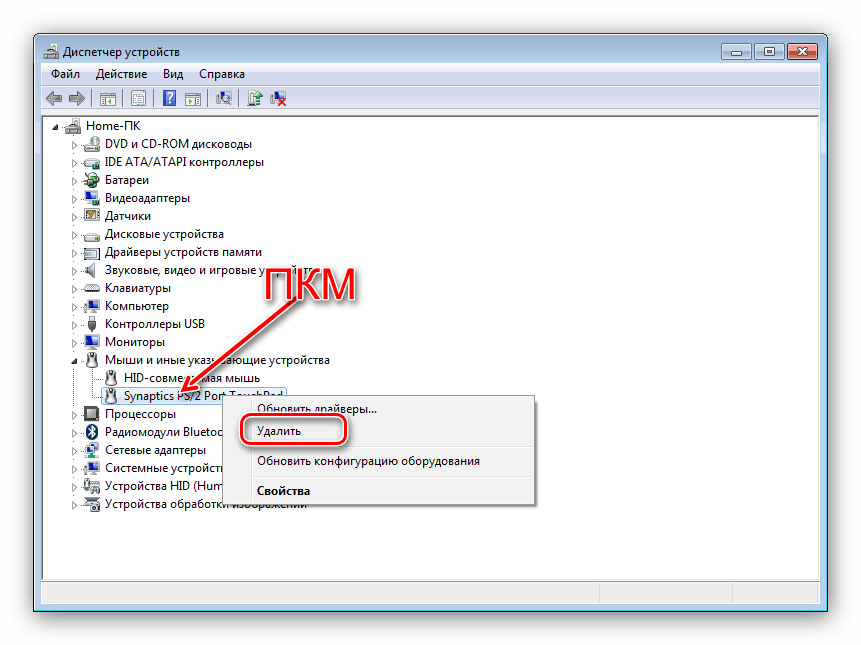The image size is (861, 645).
Task: Choose Удалить in the context menu
Action: [x=279, y=431]
